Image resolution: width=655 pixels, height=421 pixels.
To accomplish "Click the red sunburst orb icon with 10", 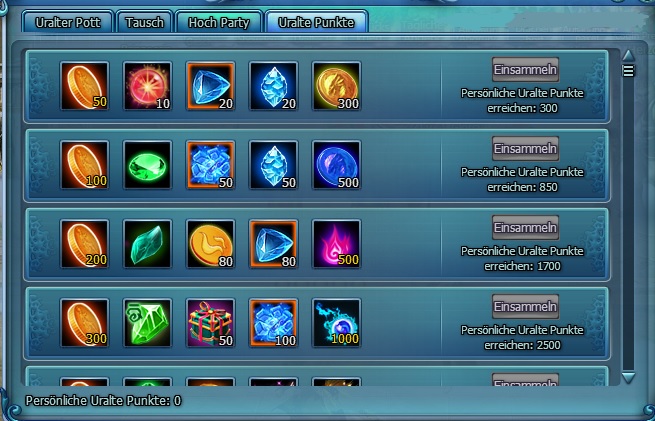I will tap(147, 86).
